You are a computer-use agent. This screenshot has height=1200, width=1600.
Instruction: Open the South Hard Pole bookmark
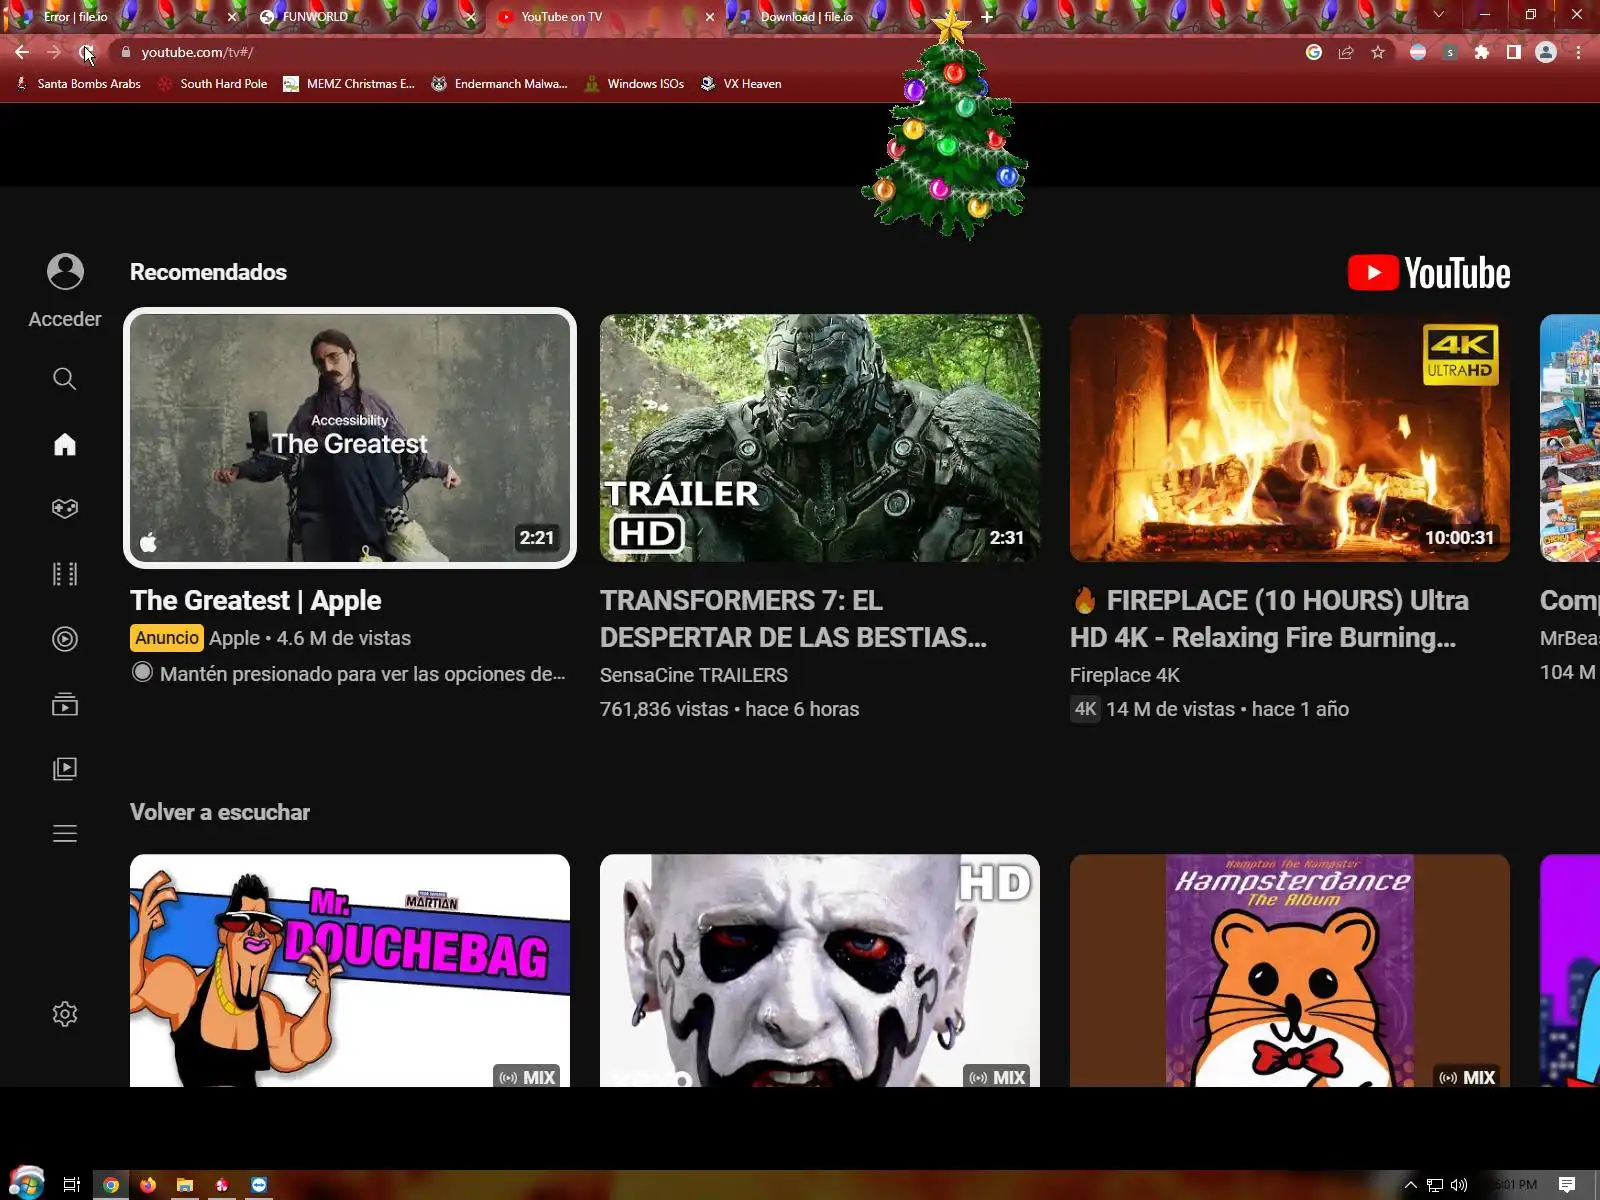(x=213, y=84)
